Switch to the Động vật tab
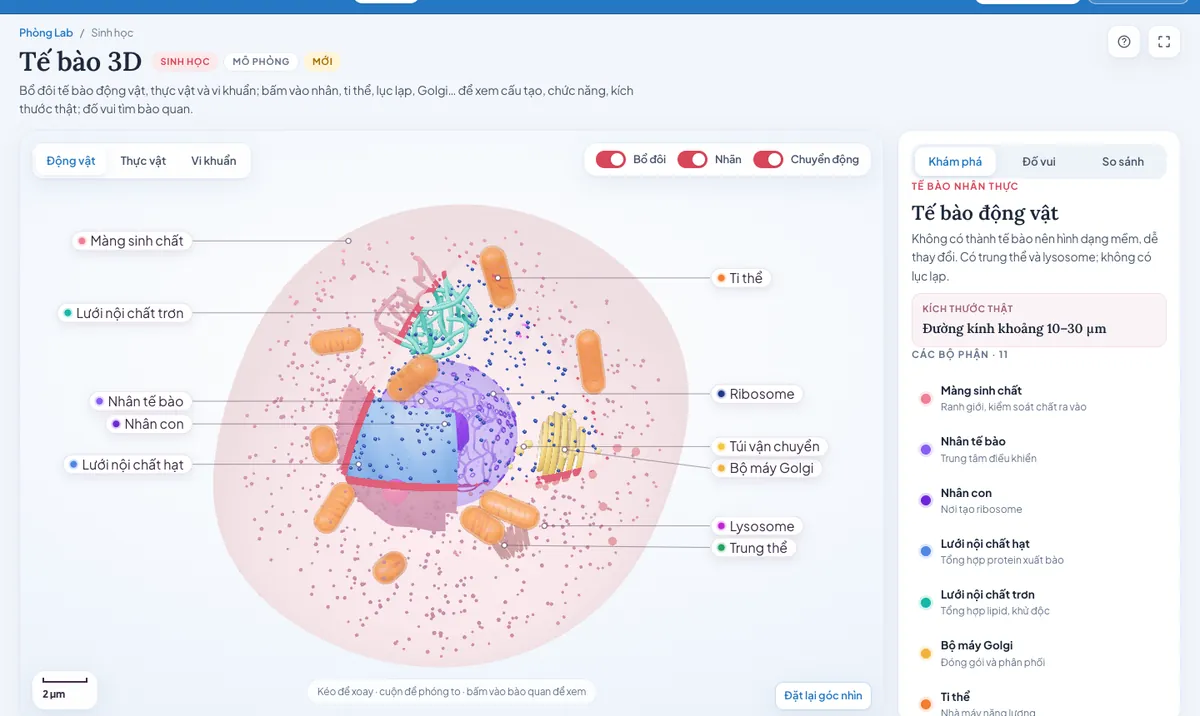This screenshot has height=716, width=1200. point(71,161)
